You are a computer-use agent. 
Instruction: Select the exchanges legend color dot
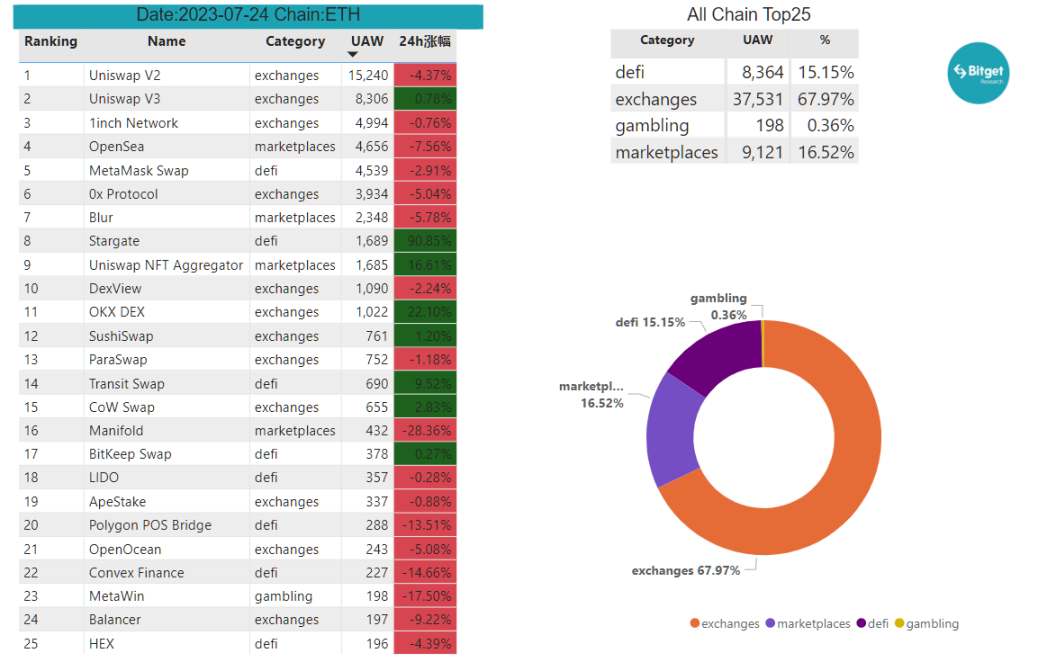pos(694,623)
